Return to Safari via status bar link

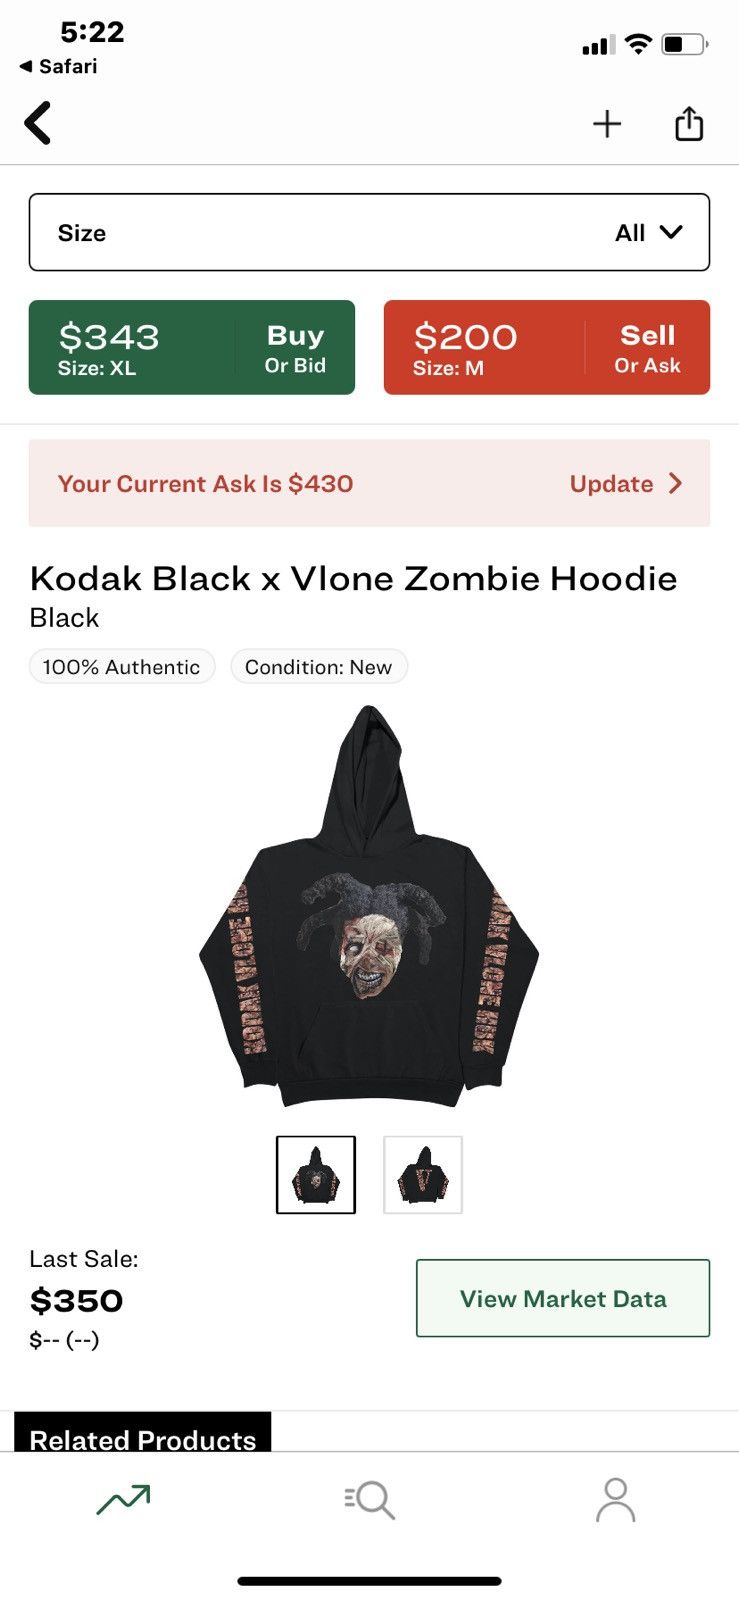59,66
